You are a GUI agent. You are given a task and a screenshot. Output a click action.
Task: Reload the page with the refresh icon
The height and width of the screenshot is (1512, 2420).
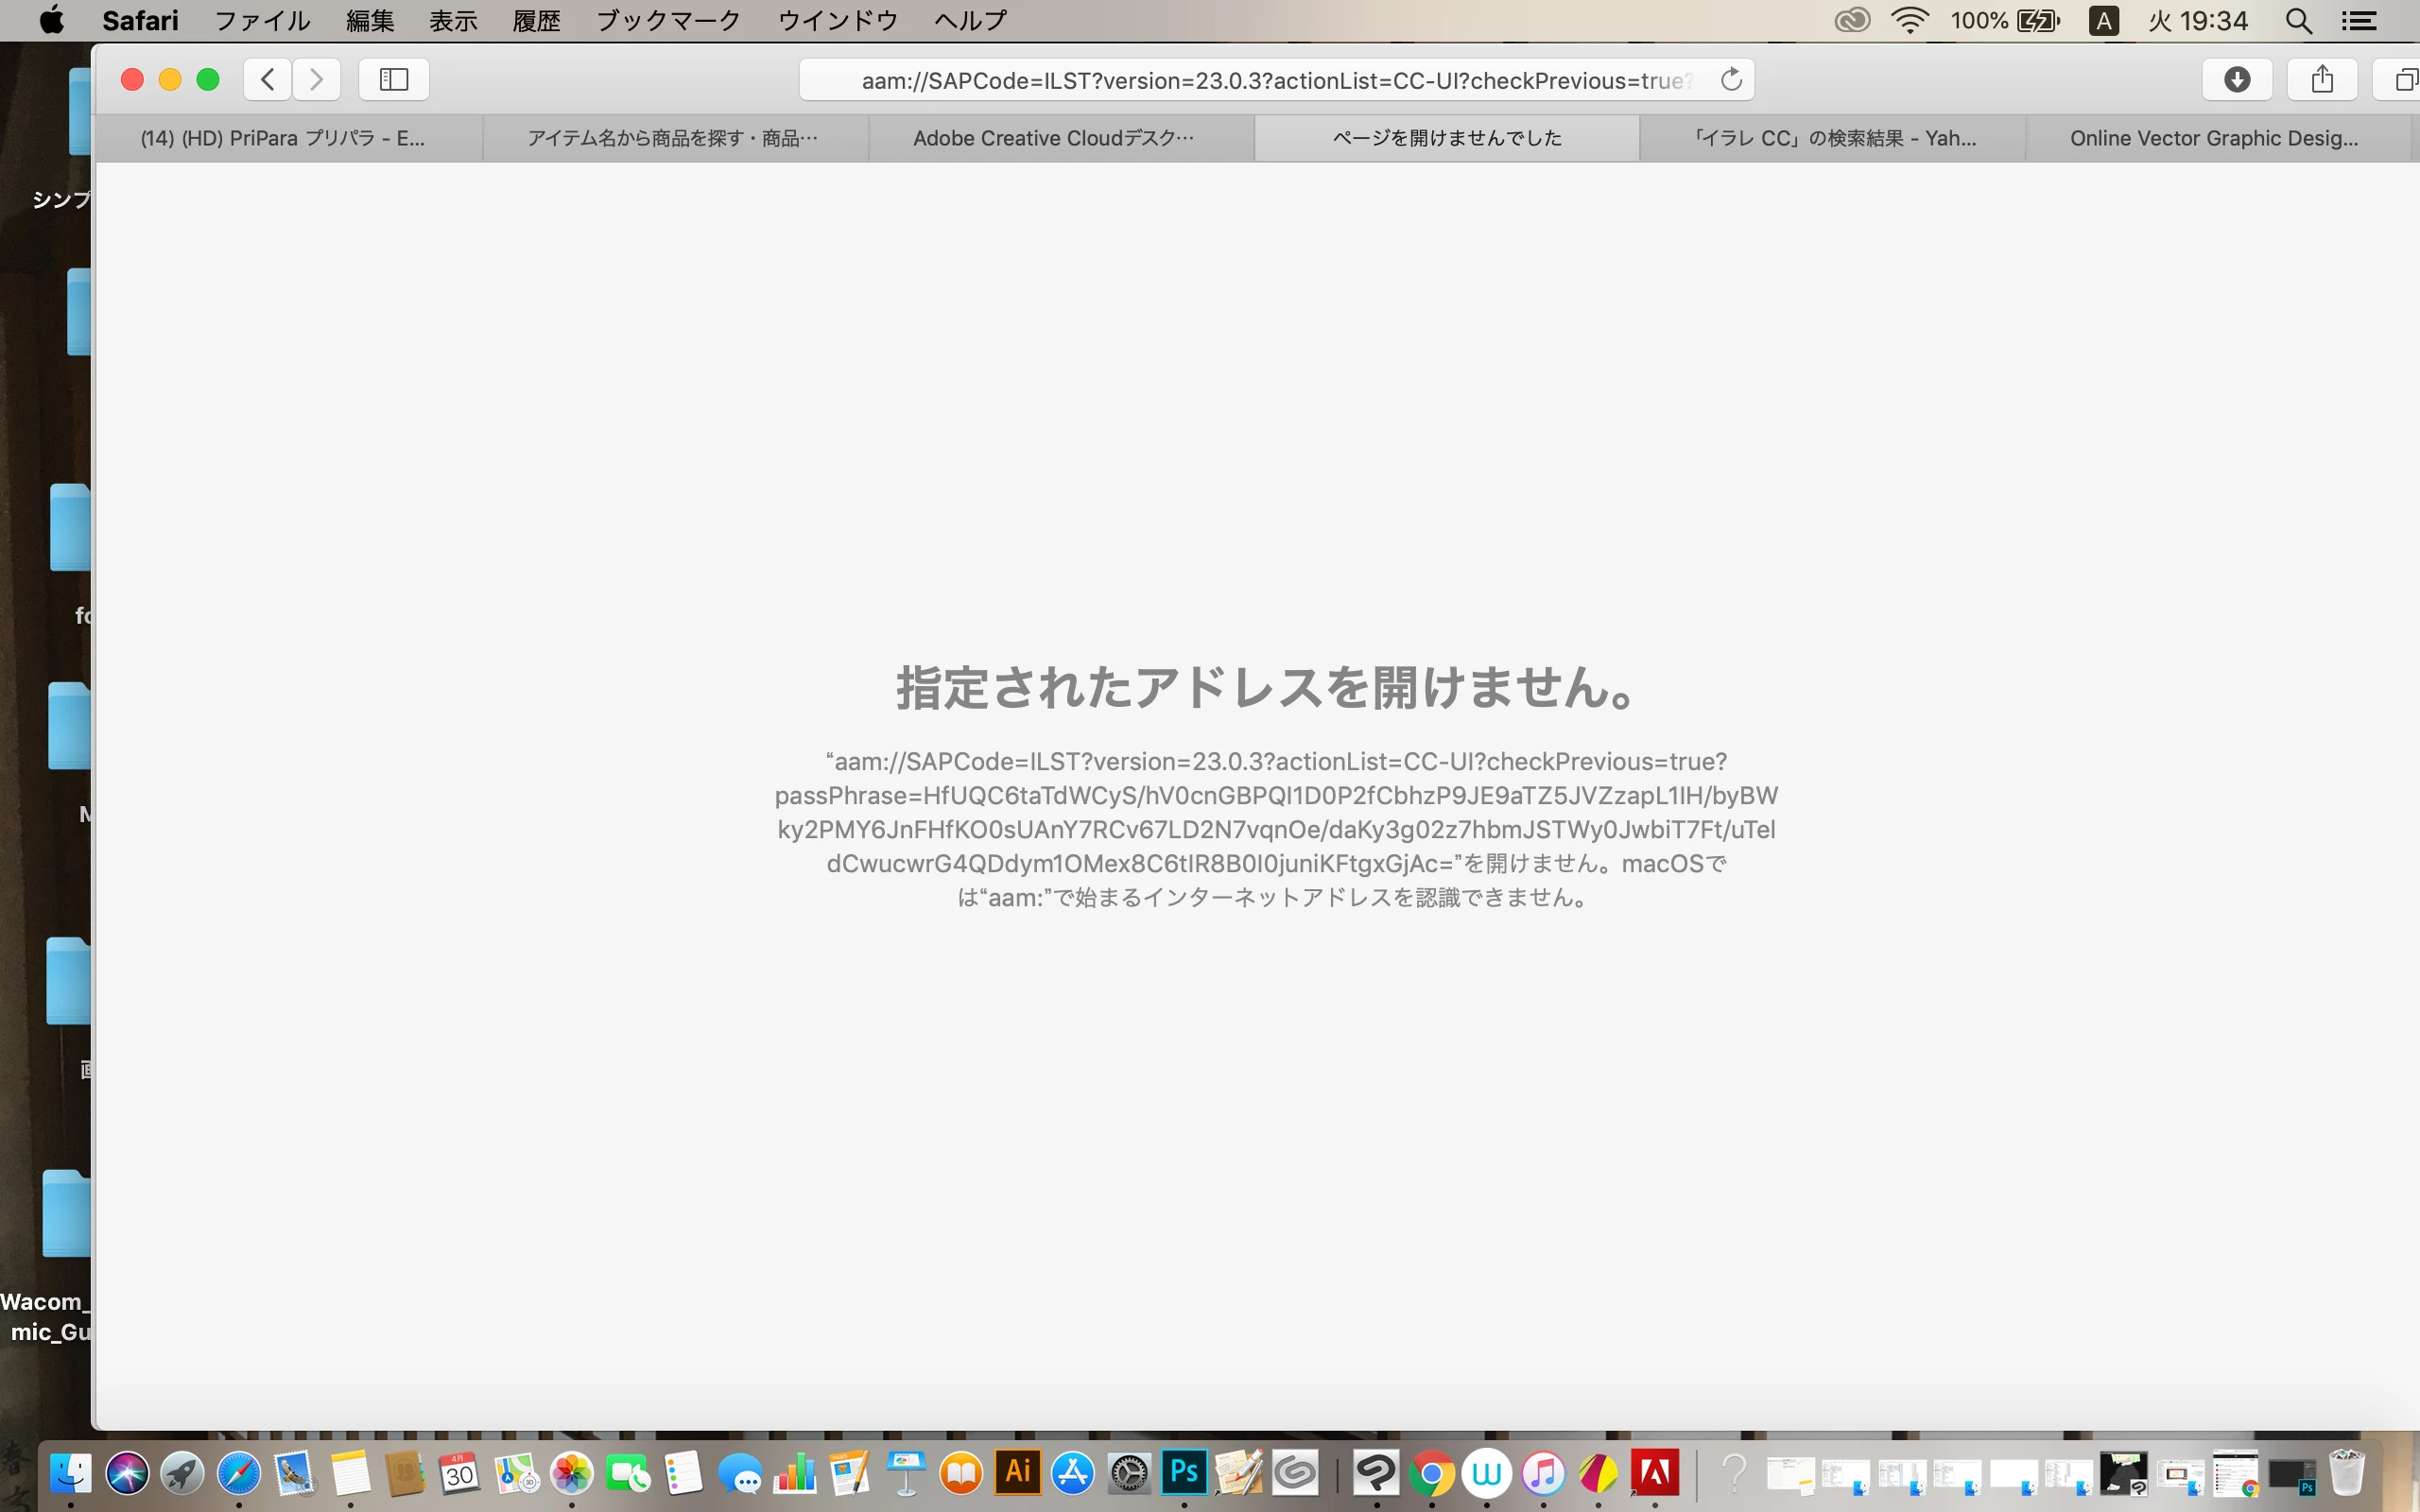pyautogui.click(x=1731, y=79)
